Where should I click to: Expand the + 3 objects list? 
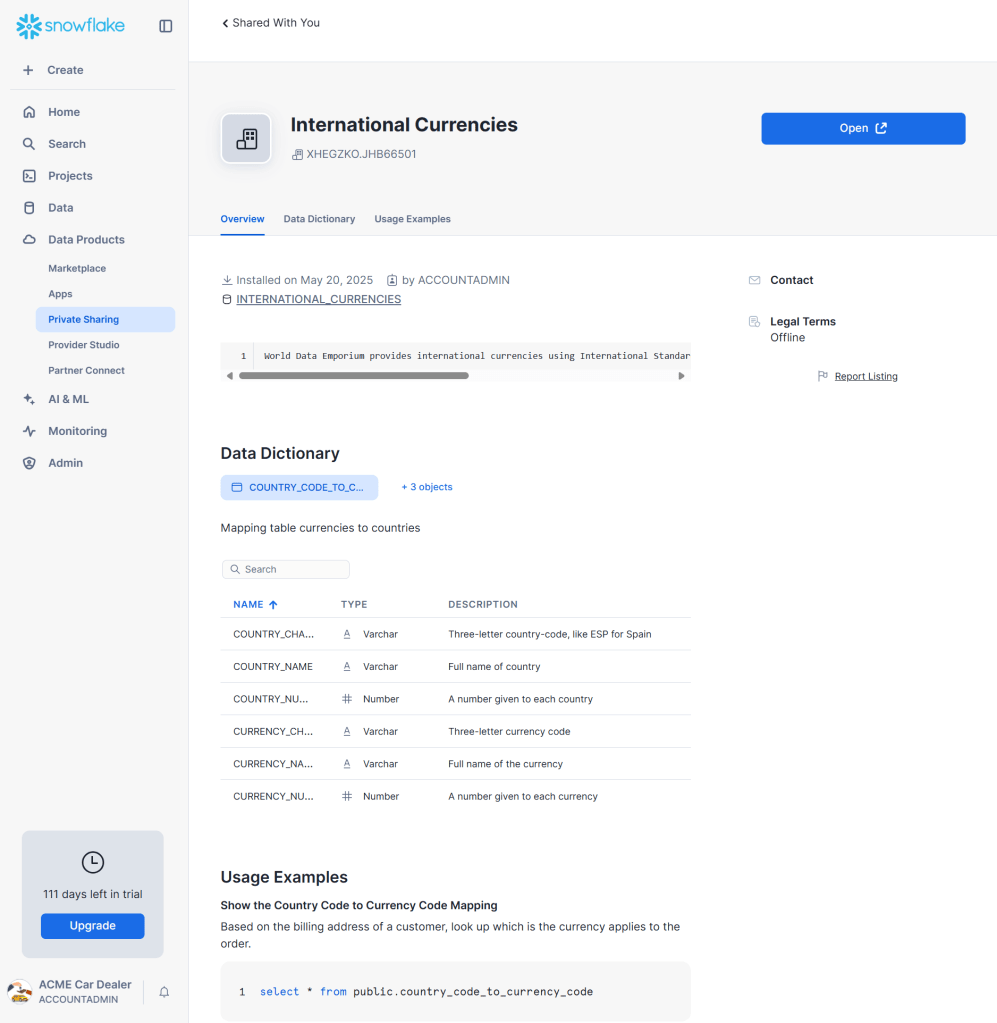[x=427, y=487]
